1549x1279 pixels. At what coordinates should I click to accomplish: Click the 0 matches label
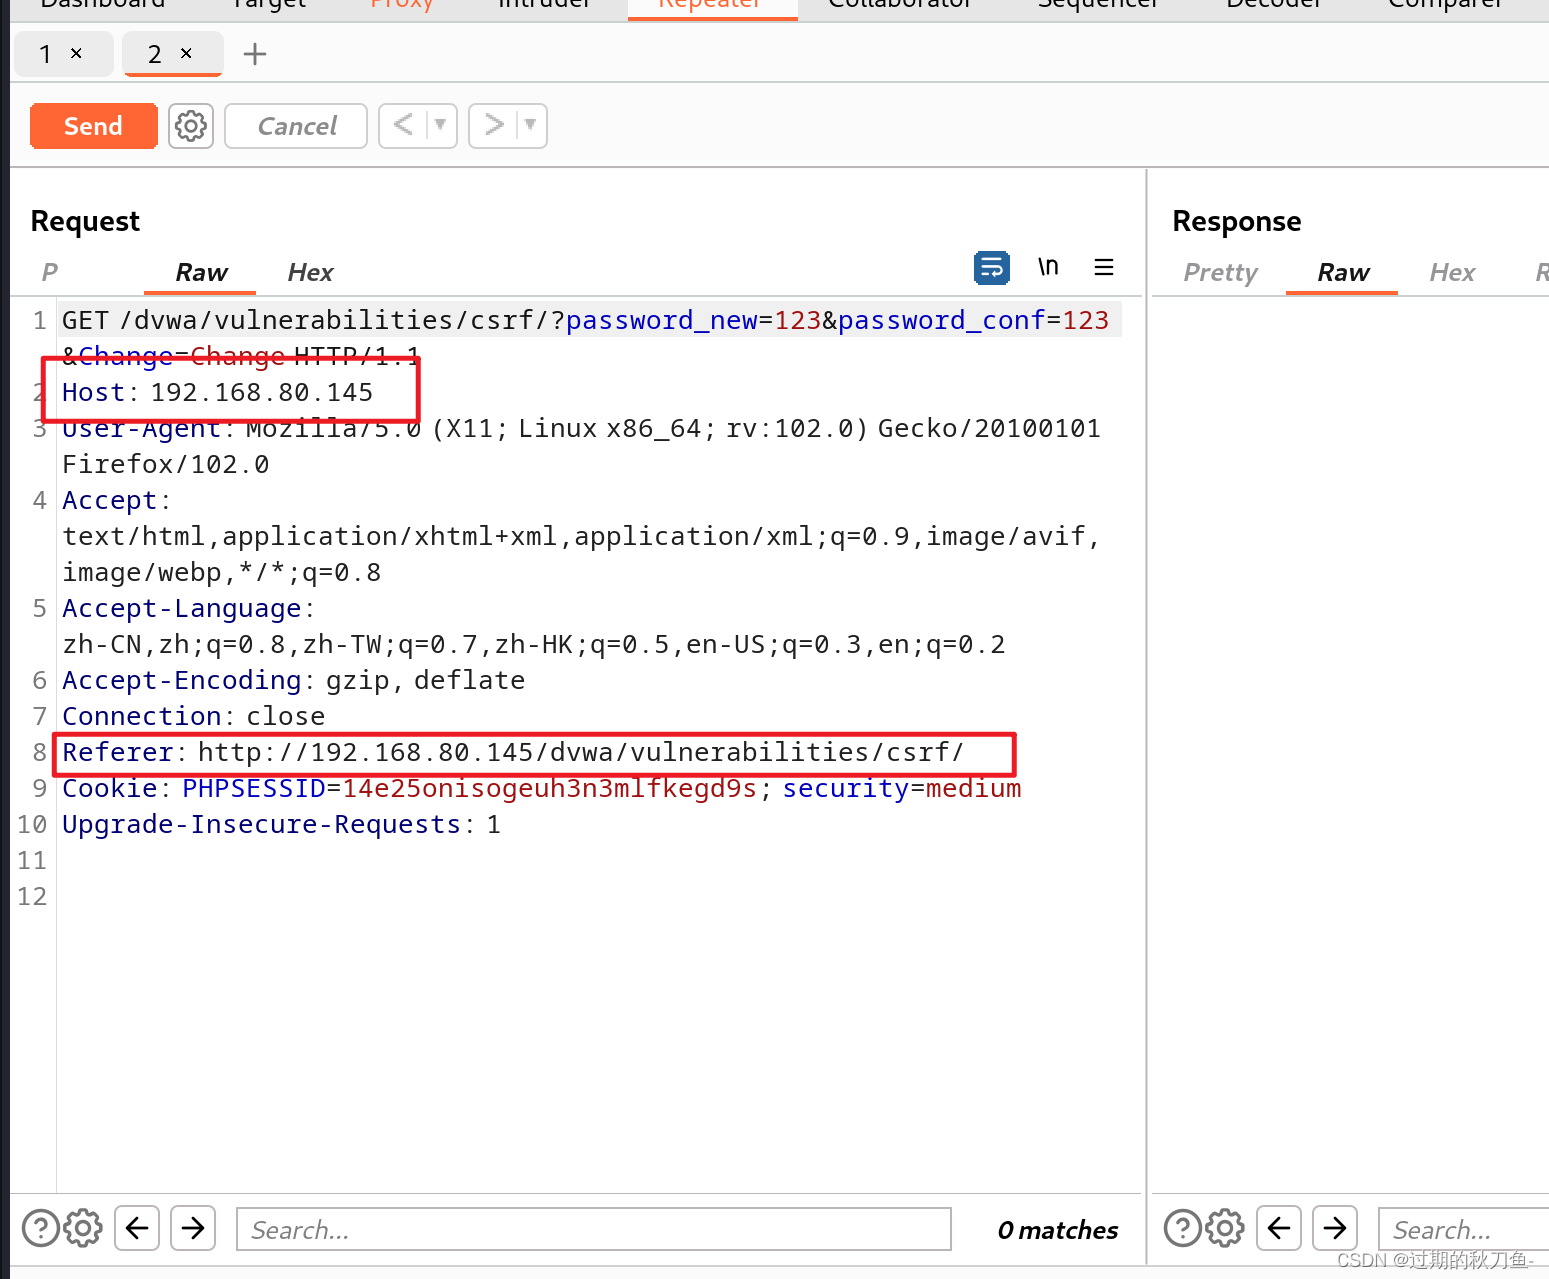pos(1058,1230)
